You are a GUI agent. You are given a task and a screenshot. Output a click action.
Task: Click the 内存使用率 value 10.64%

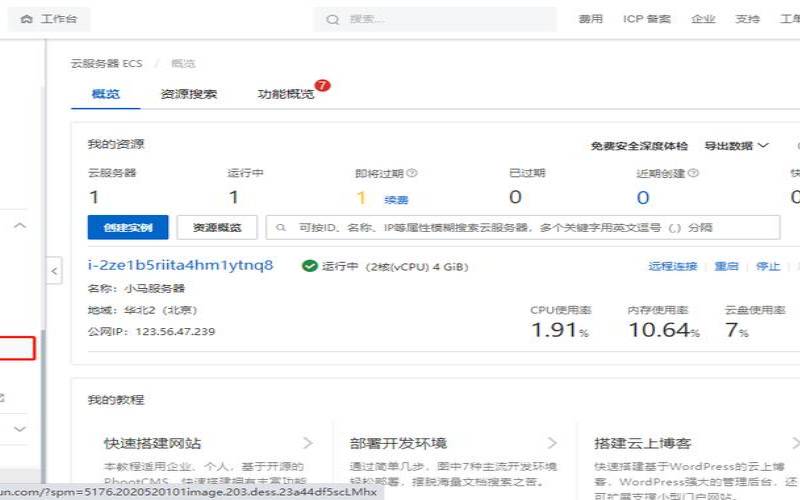(x=664, y=330)
